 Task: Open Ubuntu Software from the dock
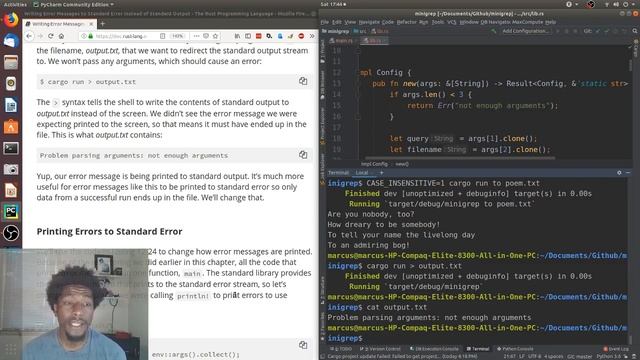(x=11, y=127)
